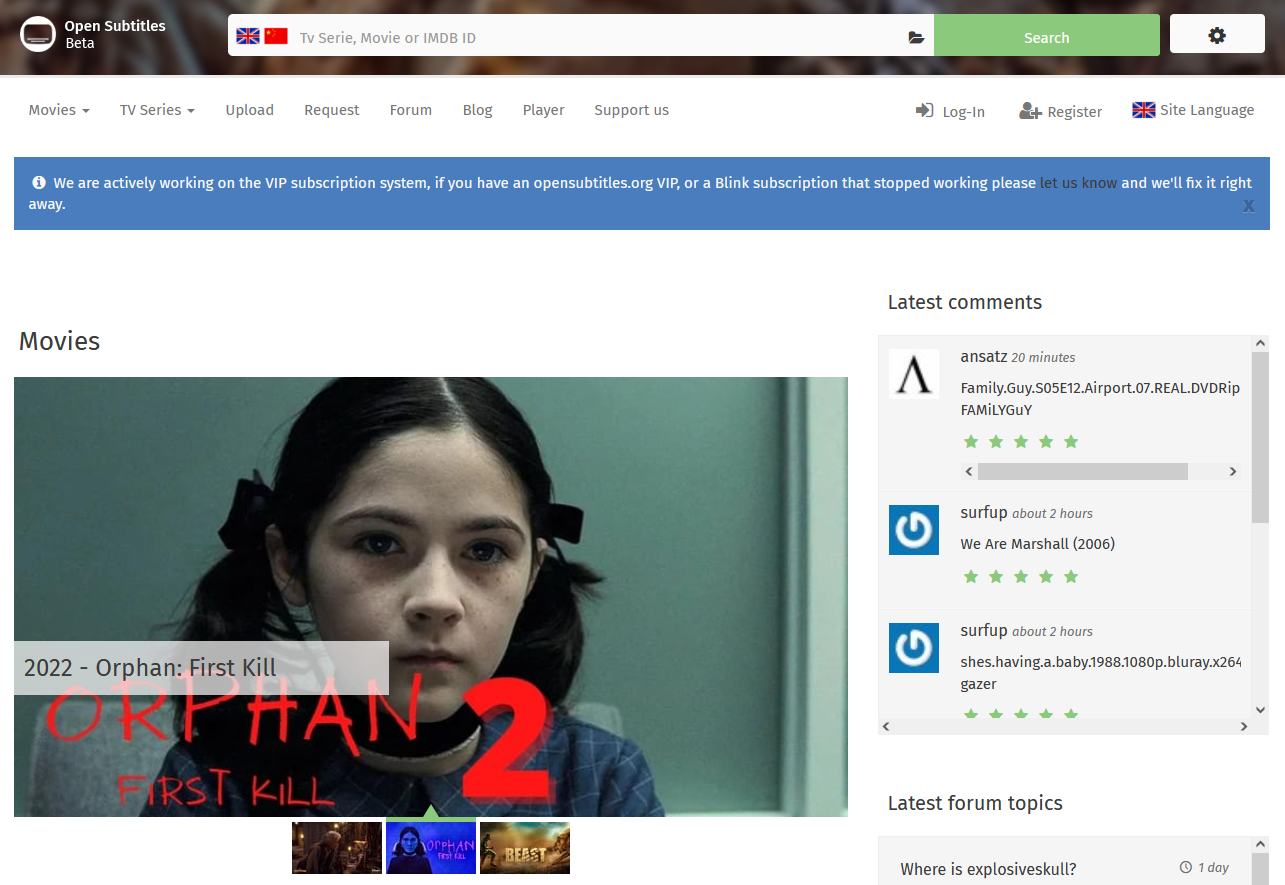This screenshot has width=1285, height=885.
Task: Open 'Where is explosiveskull?' forum topic
Action: click(x=988, y=869)
